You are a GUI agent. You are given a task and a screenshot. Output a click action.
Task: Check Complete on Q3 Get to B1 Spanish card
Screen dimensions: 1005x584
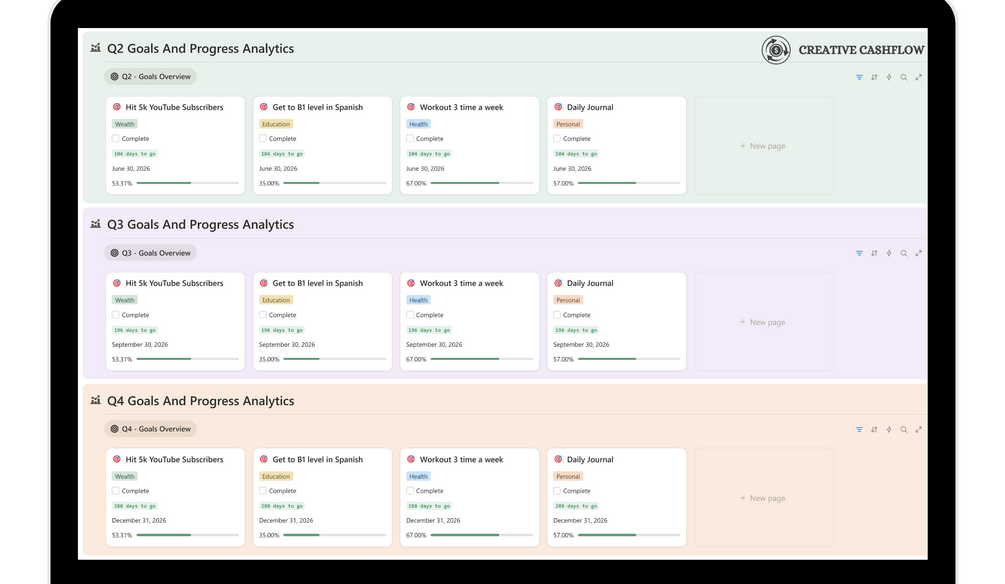(x=263, y=315)
